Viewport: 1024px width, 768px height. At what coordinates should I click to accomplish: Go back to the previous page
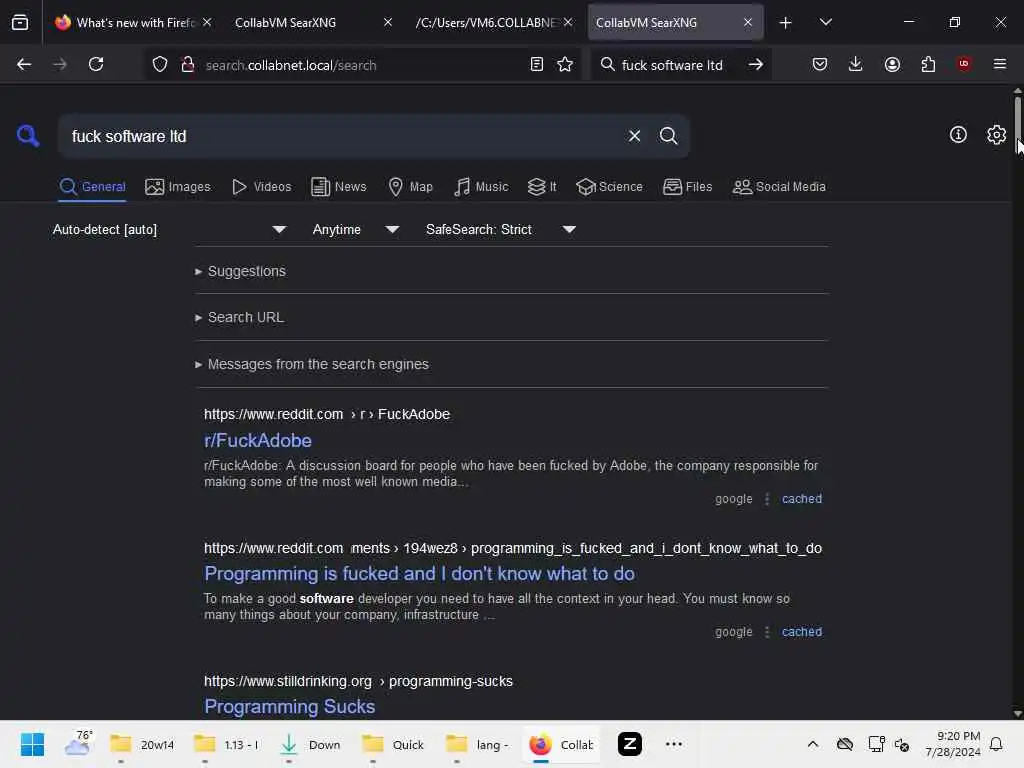(24, 65)
